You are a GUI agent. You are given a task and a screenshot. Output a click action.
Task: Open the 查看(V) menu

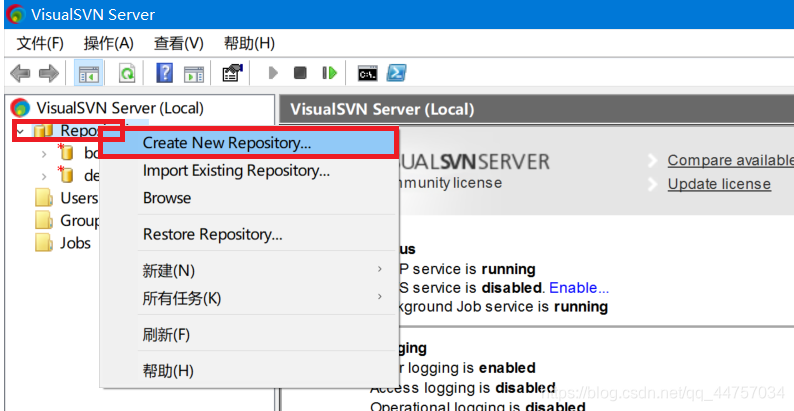point(178,44)
